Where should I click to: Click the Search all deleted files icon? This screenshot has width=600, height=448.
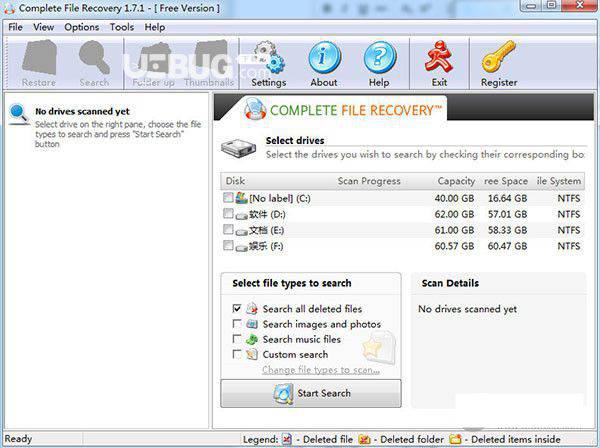coord(252,308)
